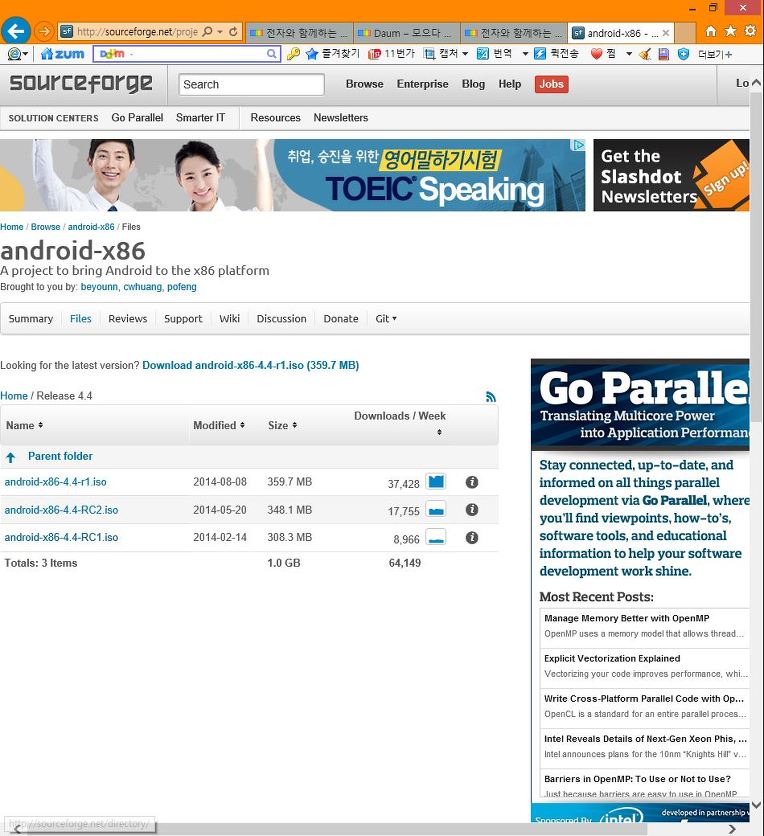764x836 pixels.
Task: Open android-x86-4.4-RC2.iso file link
Action: 61,510
